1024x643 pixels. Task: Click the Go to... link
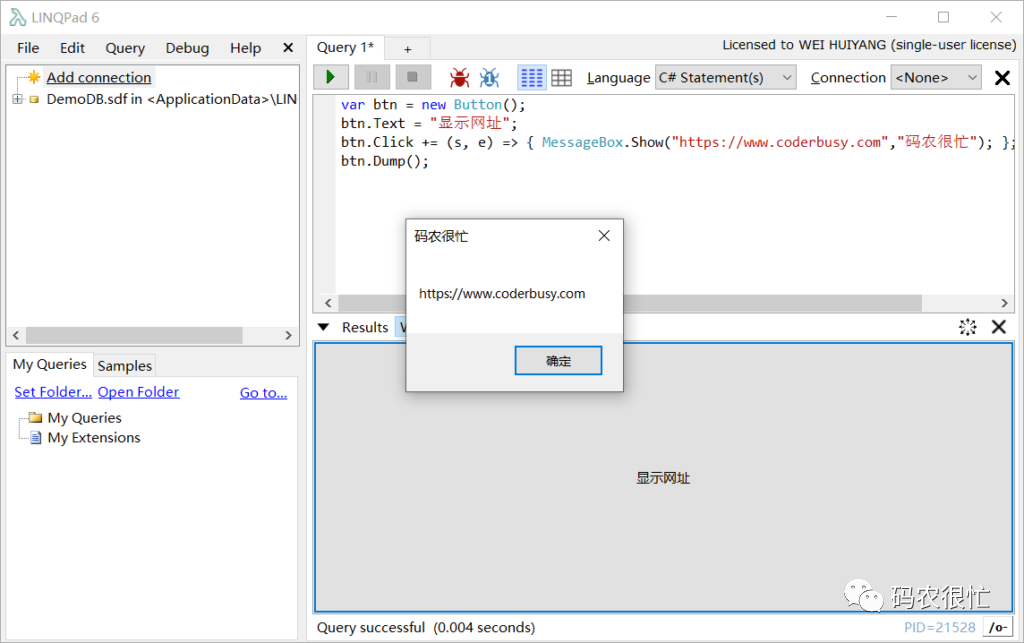263,392
